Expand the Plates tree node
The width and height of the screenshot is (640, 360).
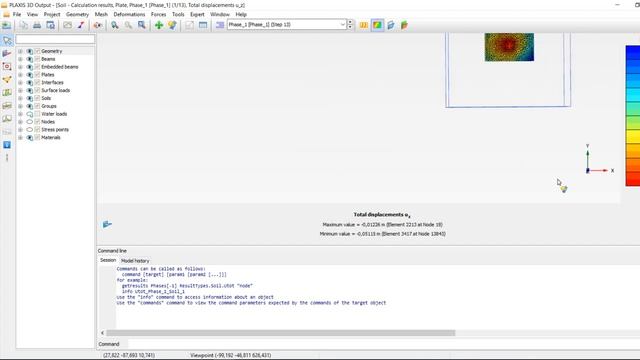coord(20,75)
